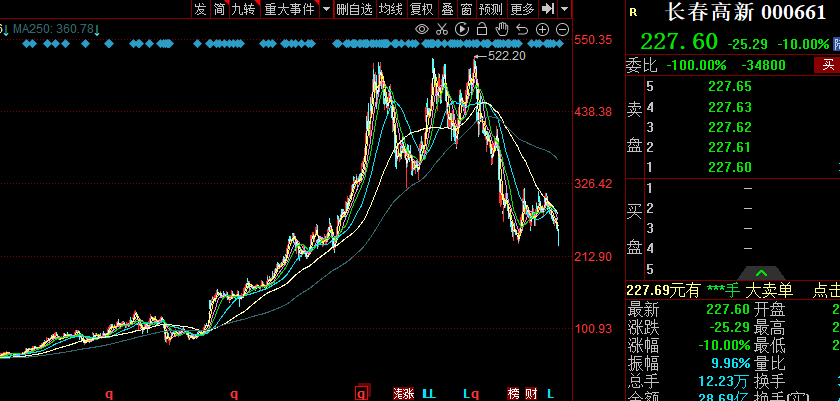The height and width of the screenshot is (401, 840).
Task: Select sell level 3 price 227.62
Action: click(730, 127)
